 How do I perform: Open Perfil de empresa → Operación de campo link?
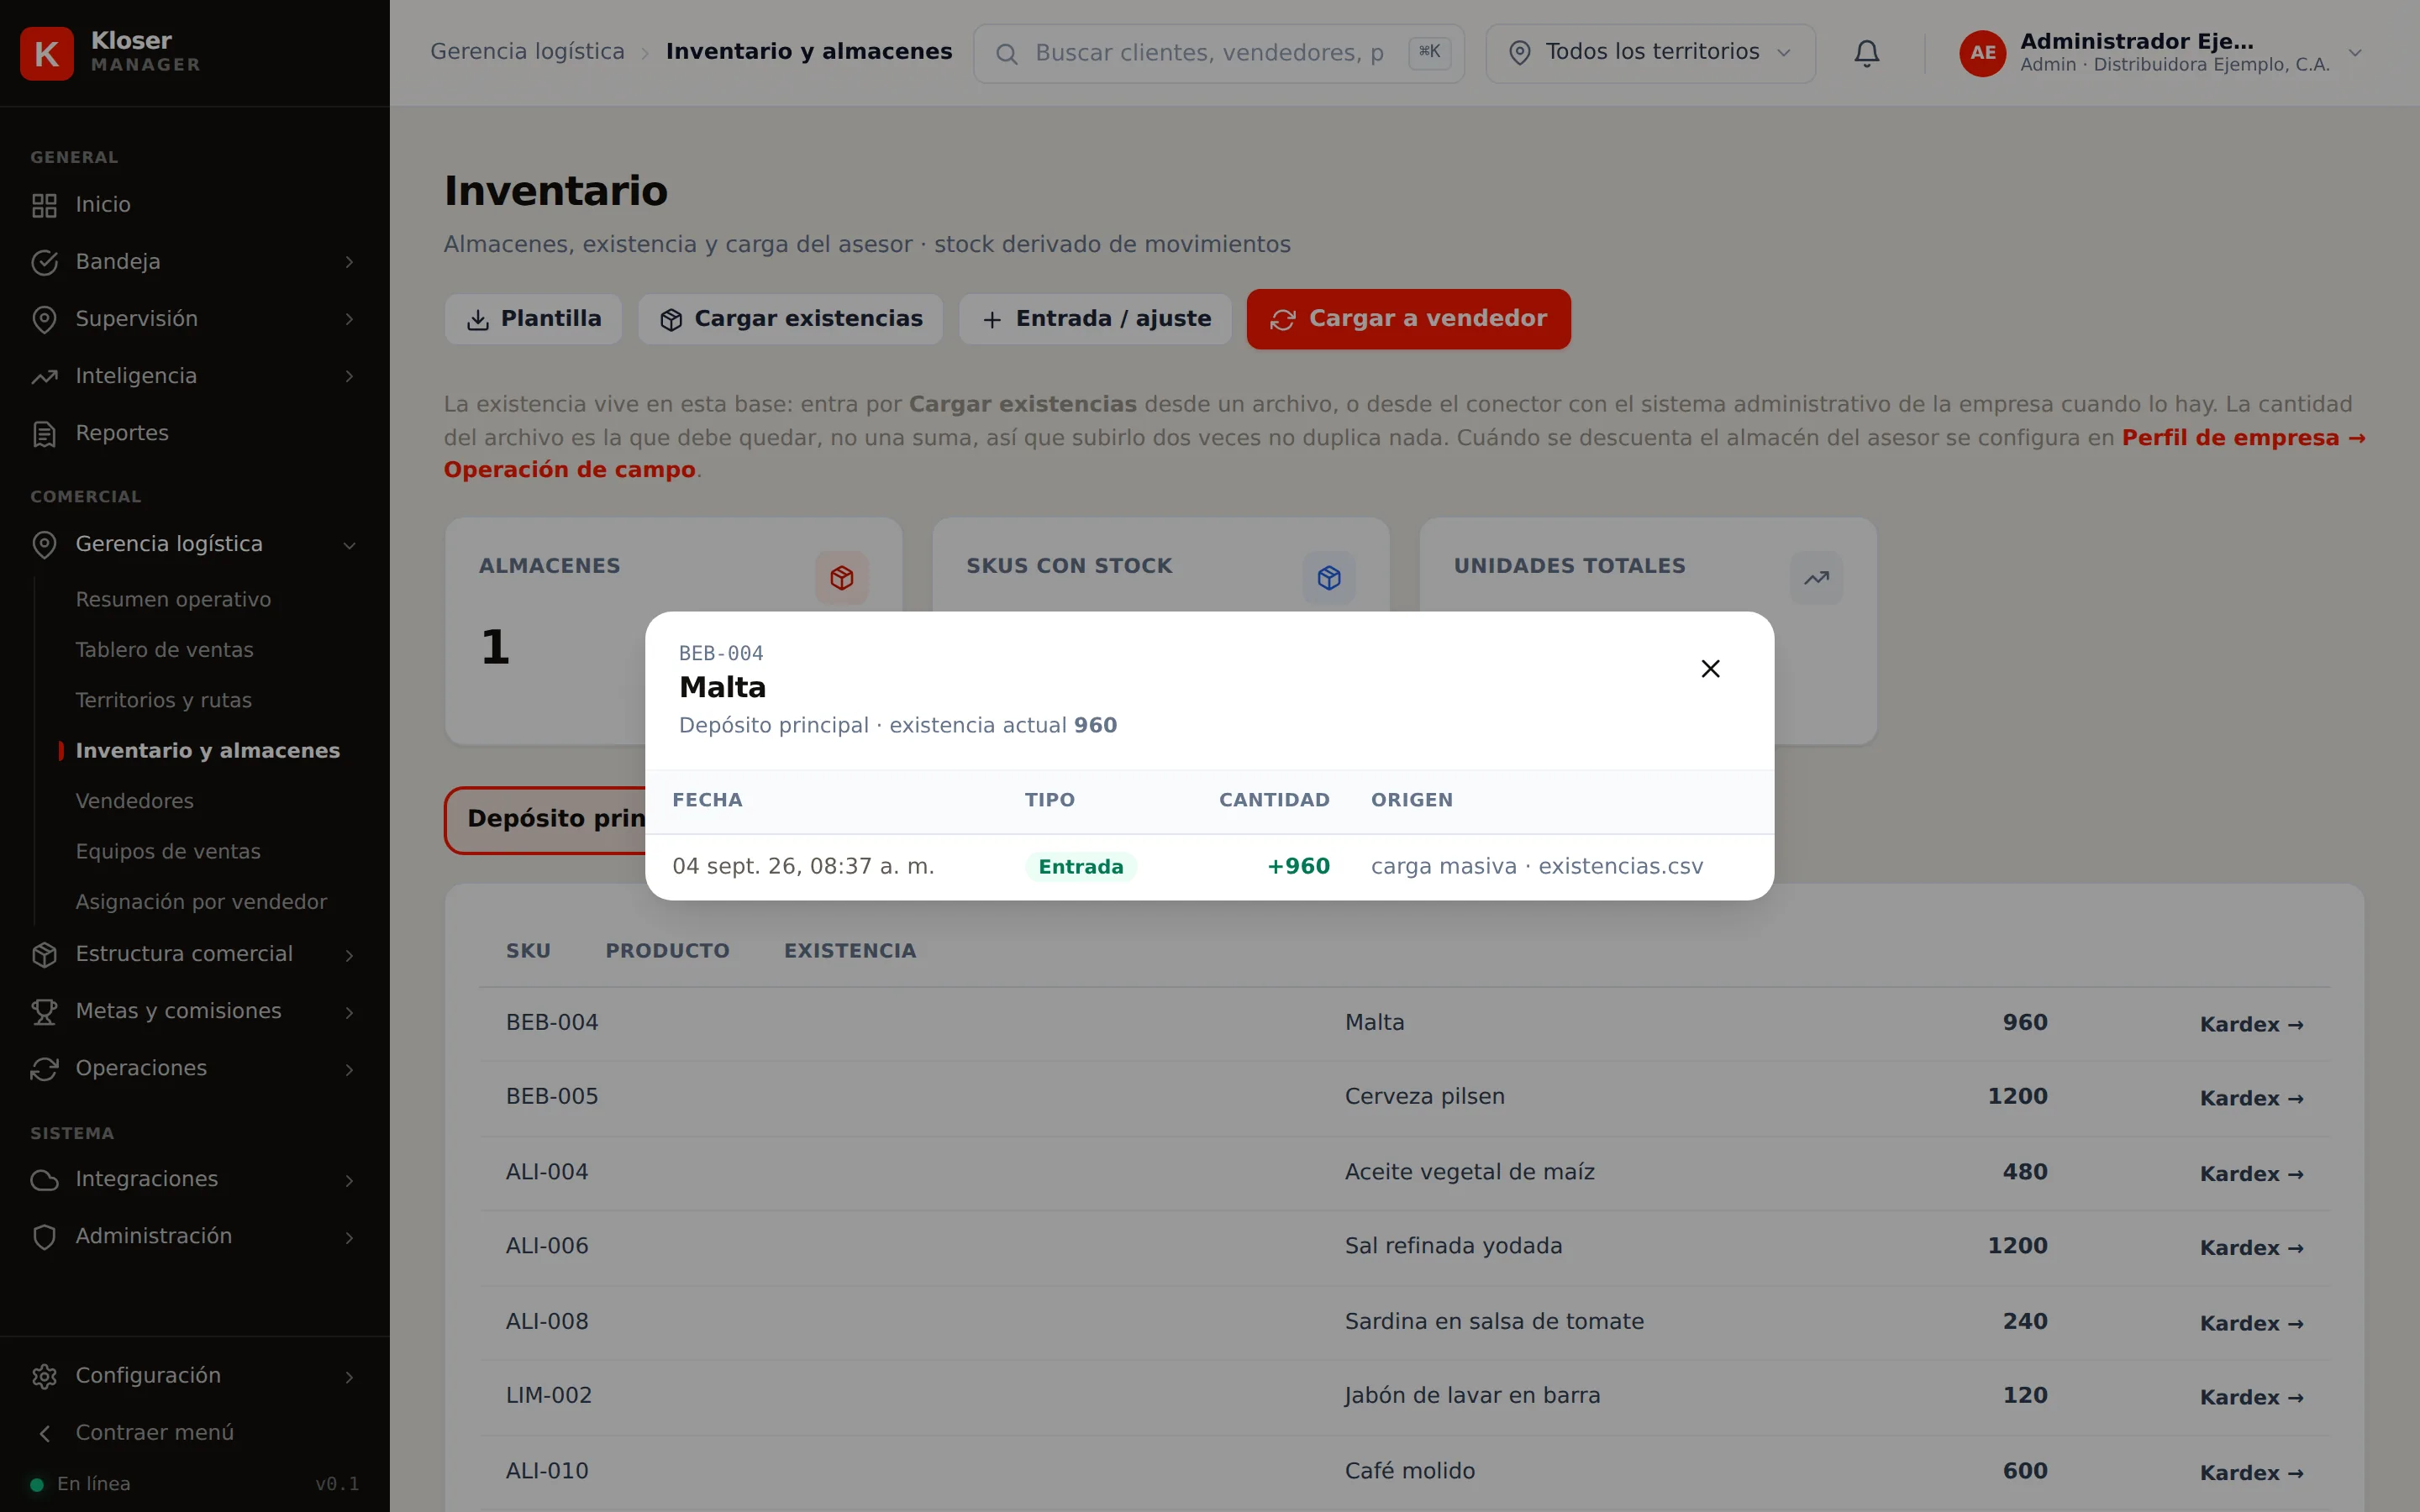[x=2243, y=438]
